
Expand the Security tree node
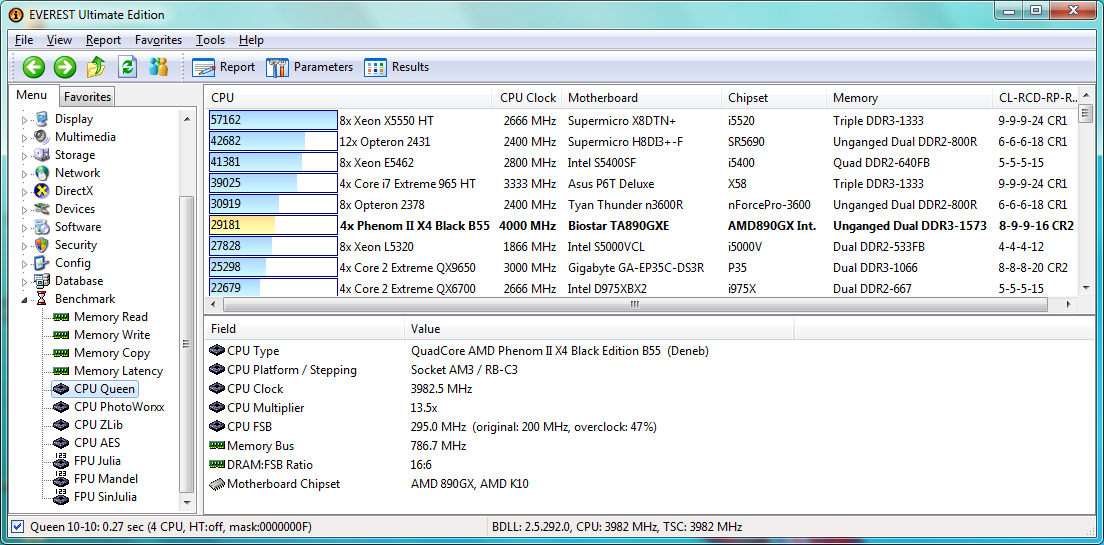(x=25, y=246)
